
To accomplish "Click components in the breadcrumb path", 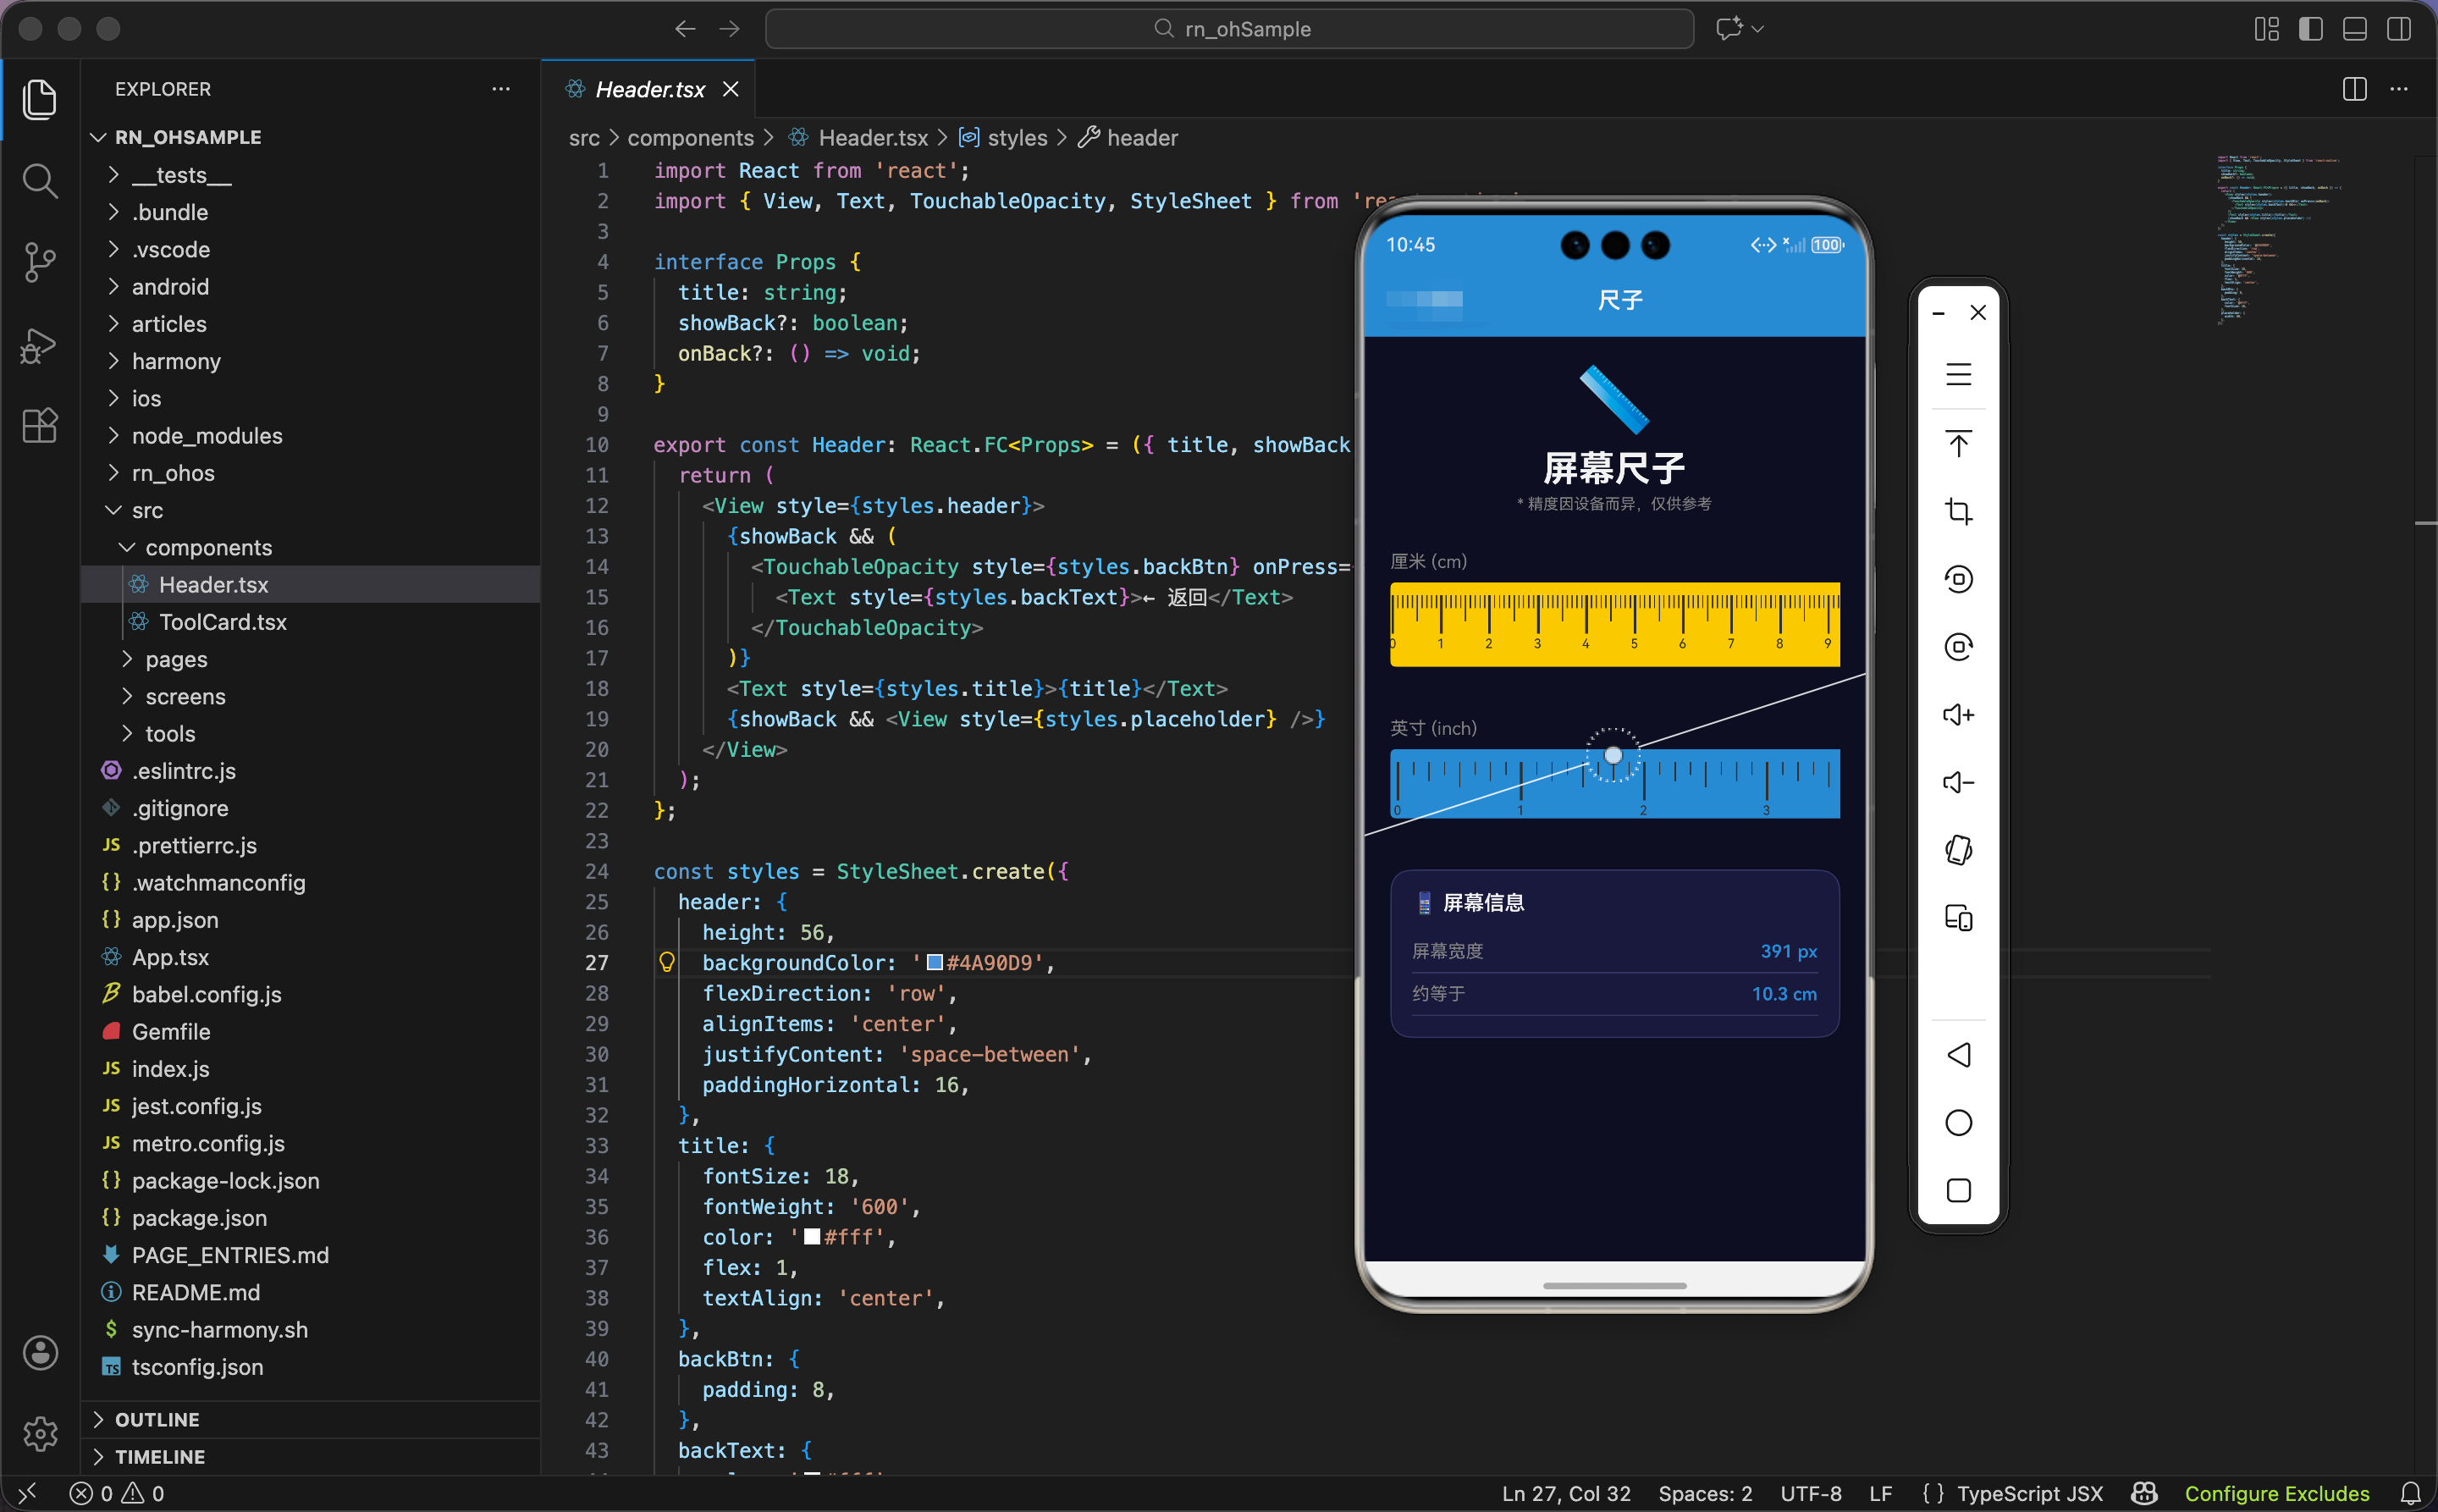I will (690, 138).
